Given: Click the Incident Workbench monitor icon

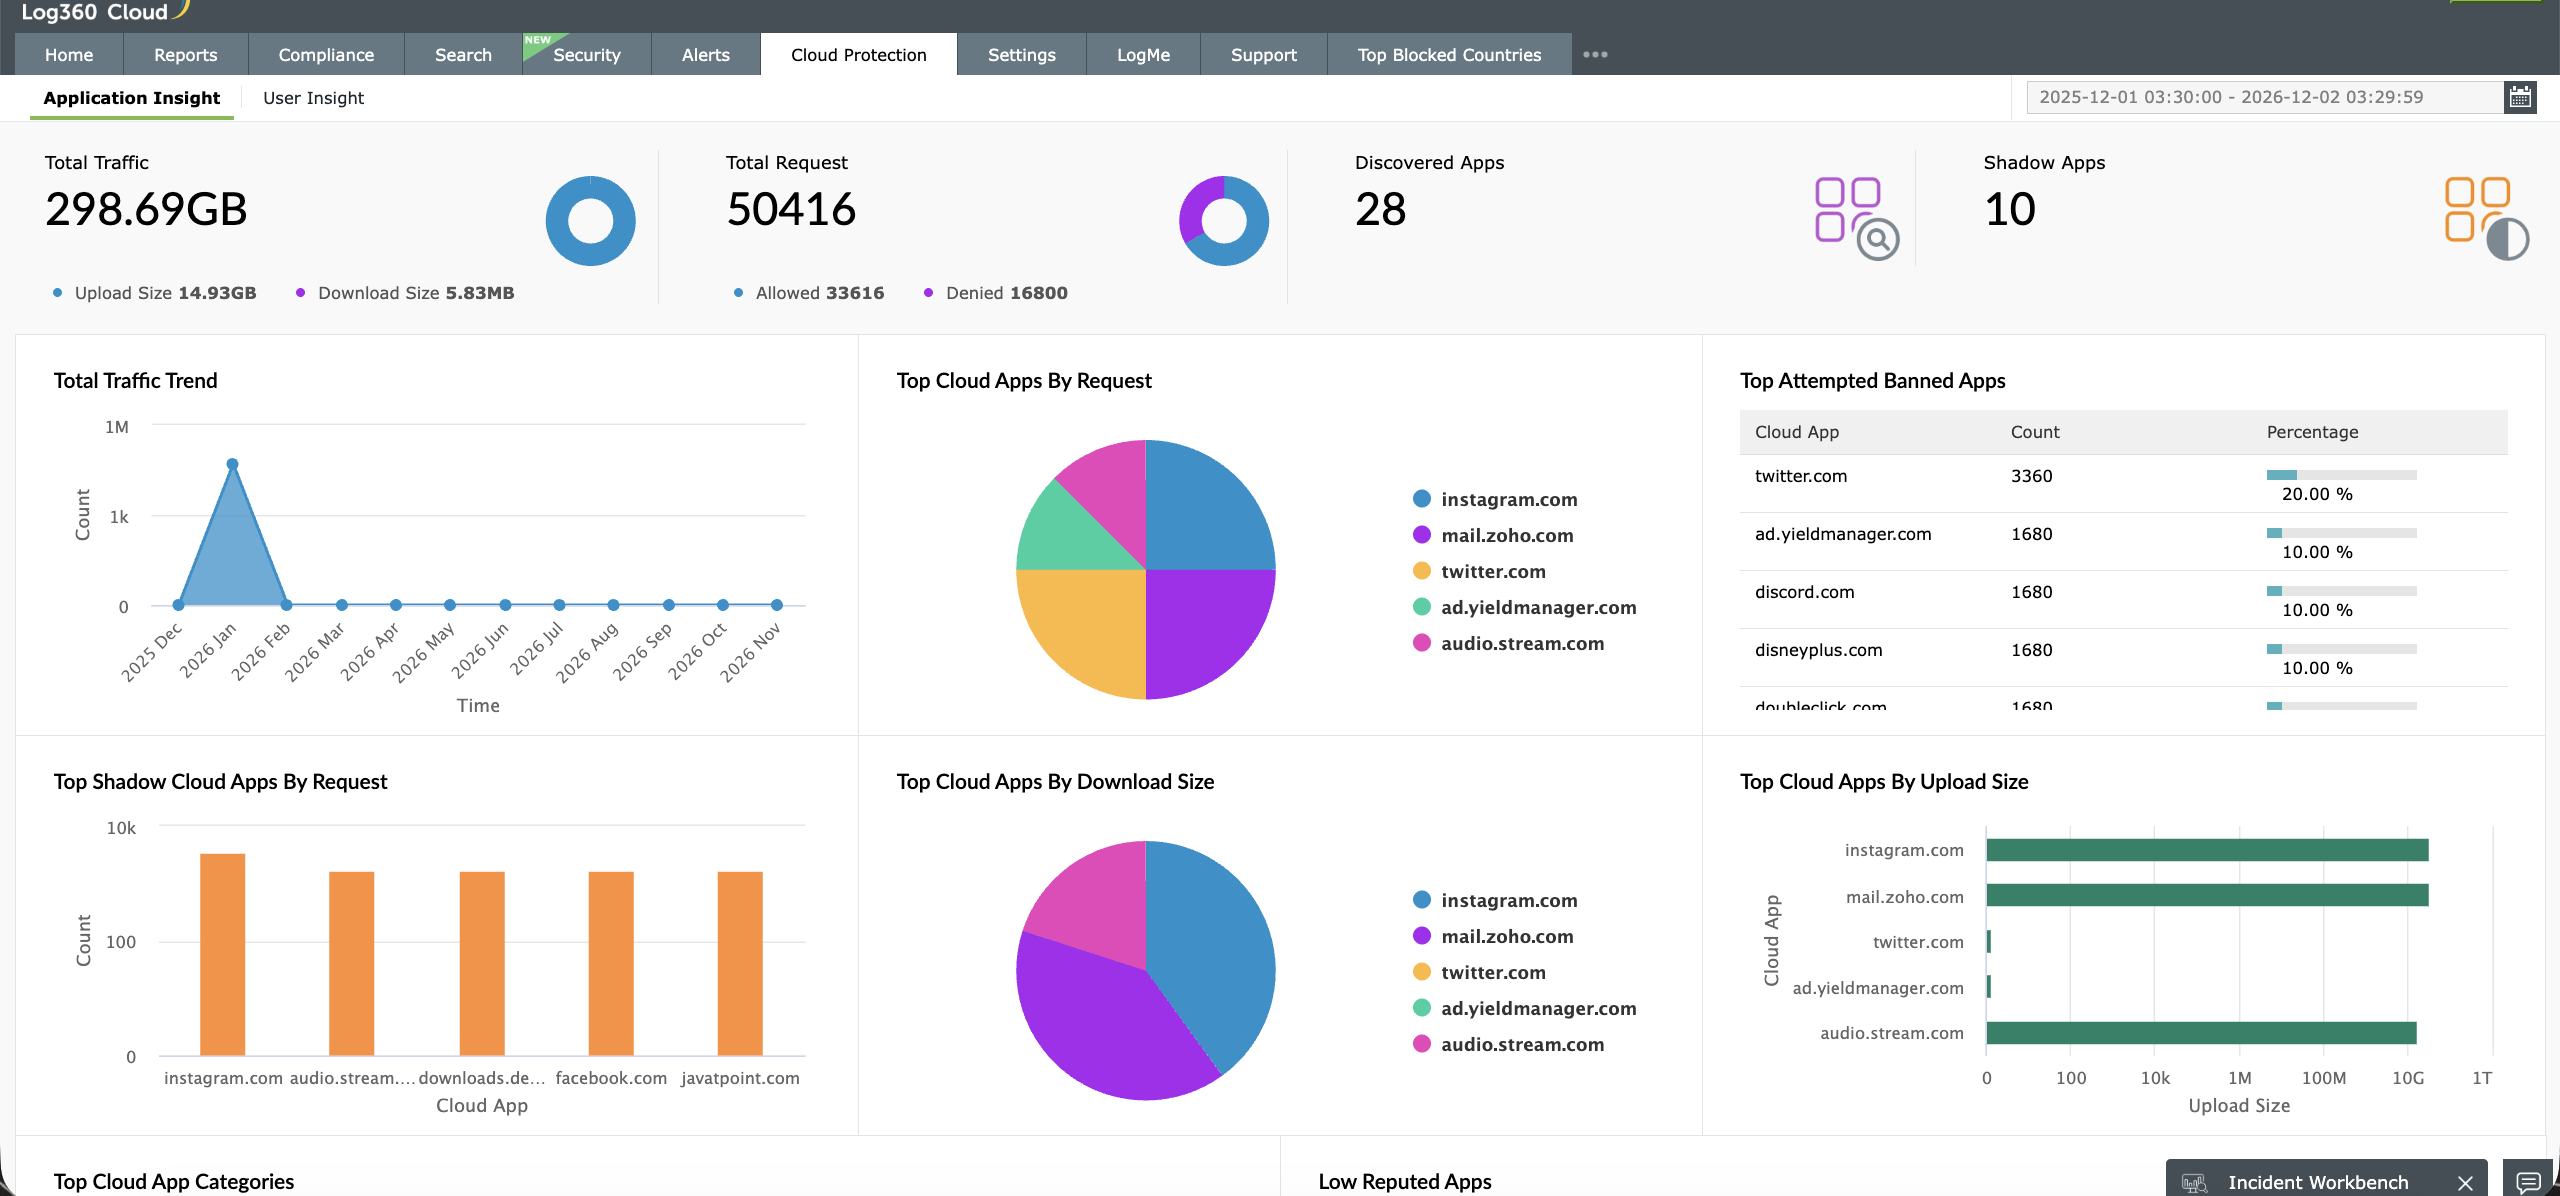Looking at the screenshot, I should pos(2196,1181).
